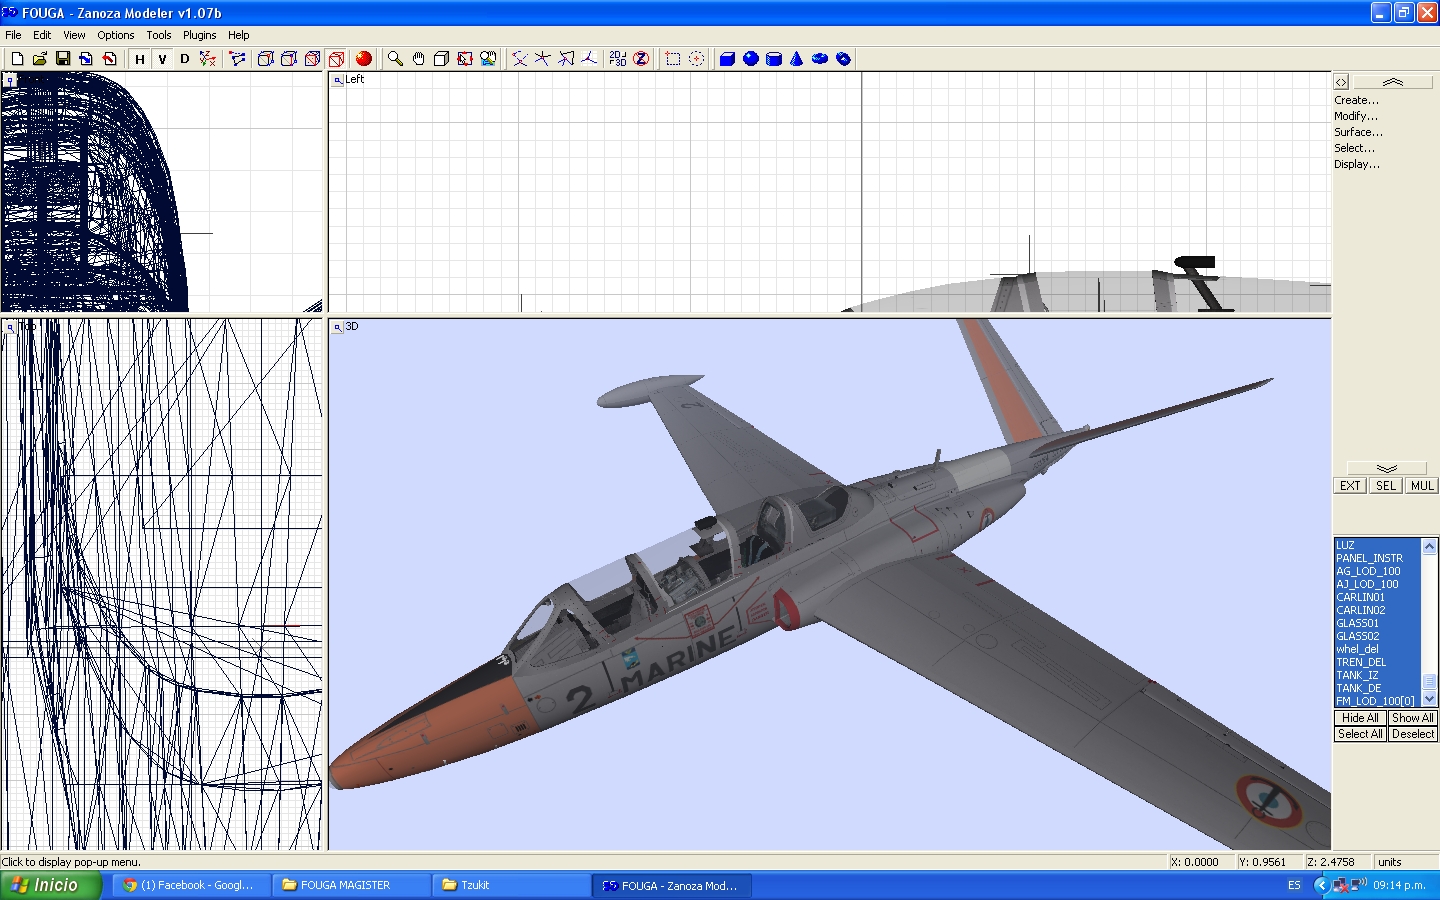This screenshot has width=1440, height=900.
Task: Click the upward double-chevron collapse bar
Action: [1393, 82]
